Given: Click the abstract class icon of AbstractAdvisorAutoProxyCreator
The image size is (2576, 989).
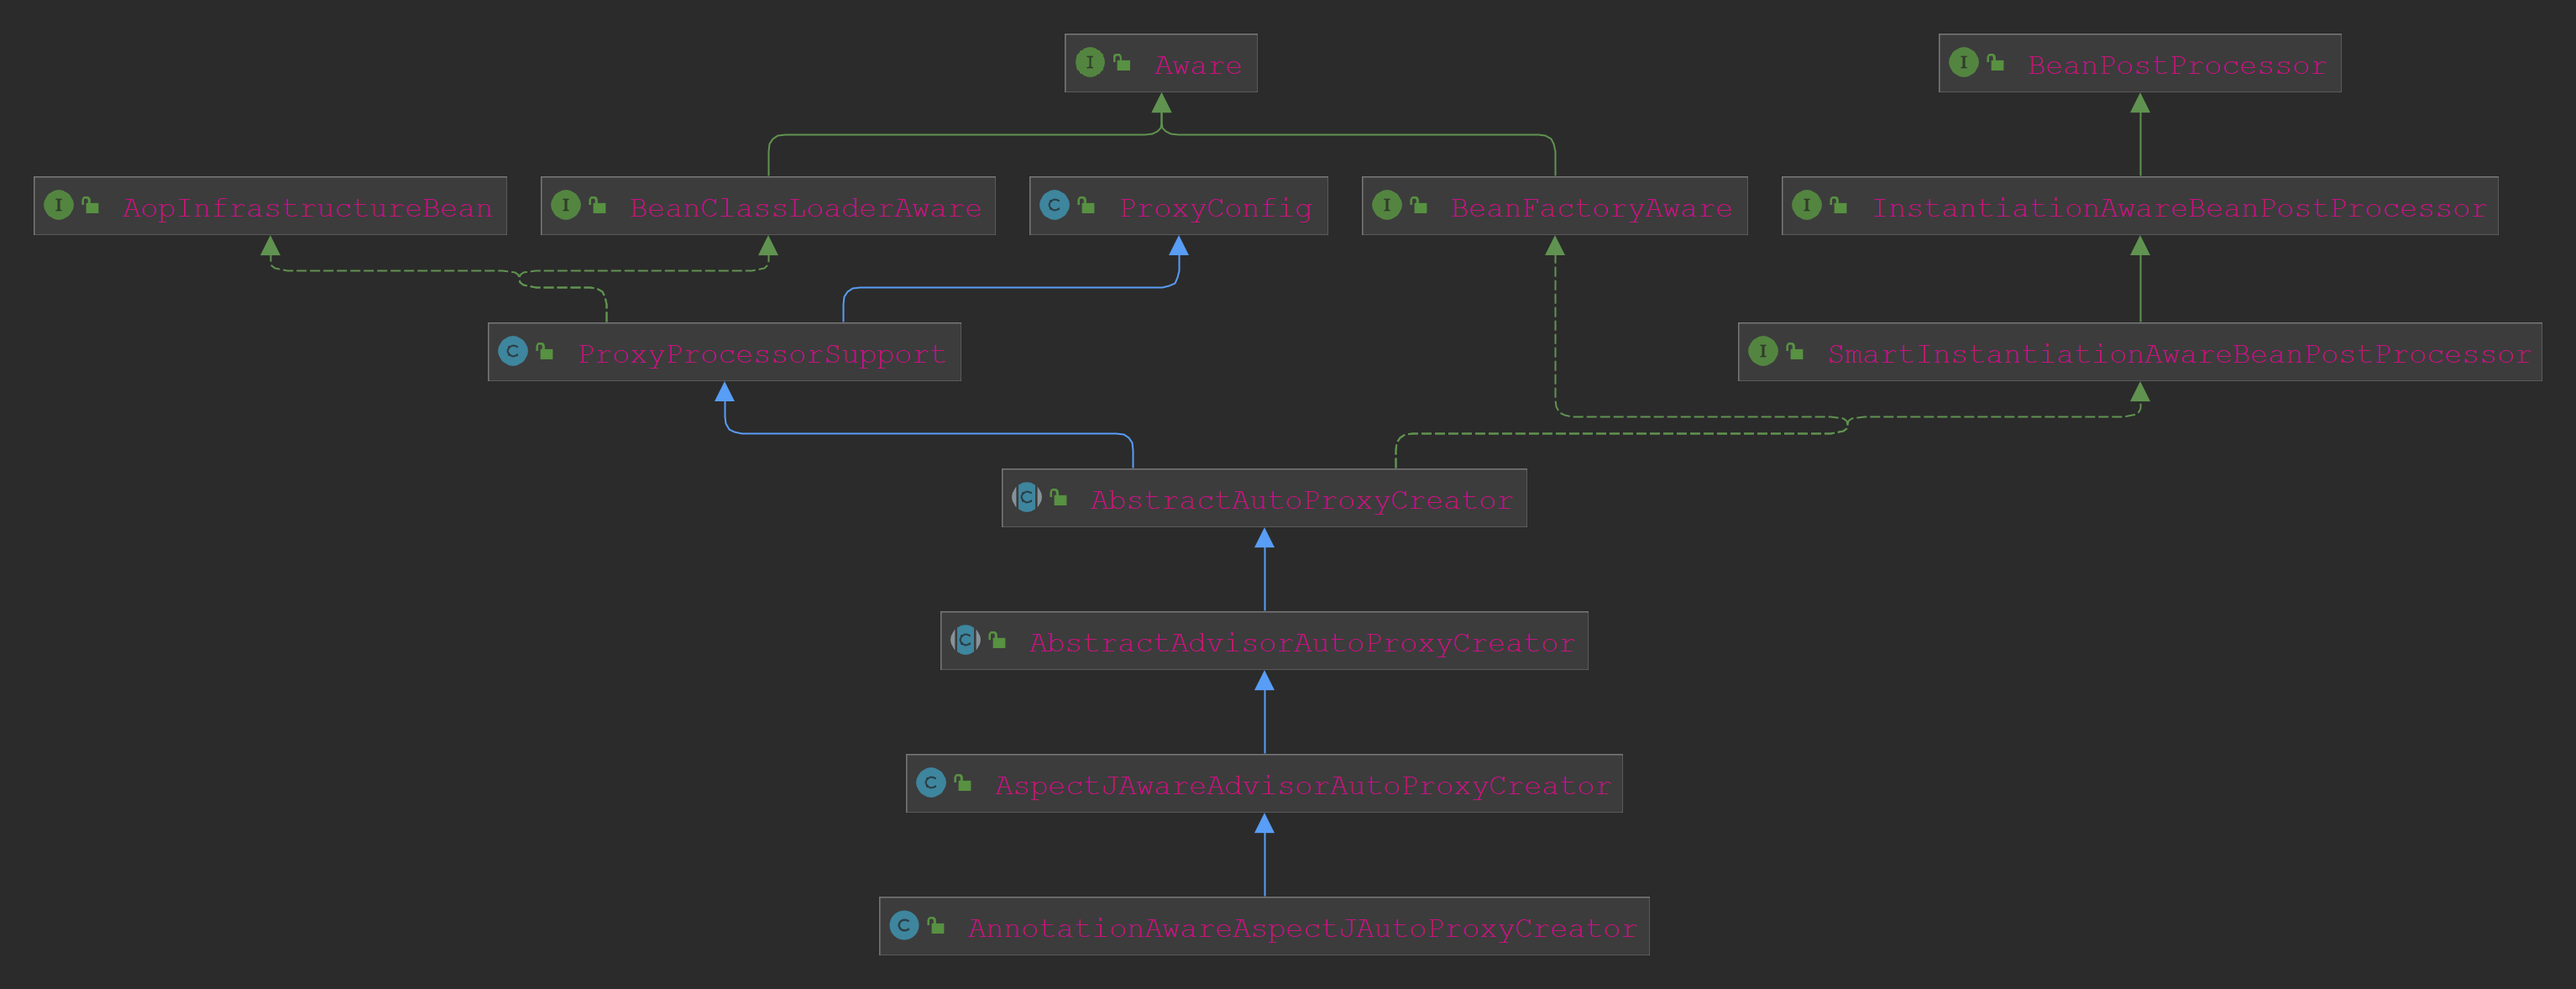Looking at the screenshot, I should pyautogui.click(x=965, y=640).
